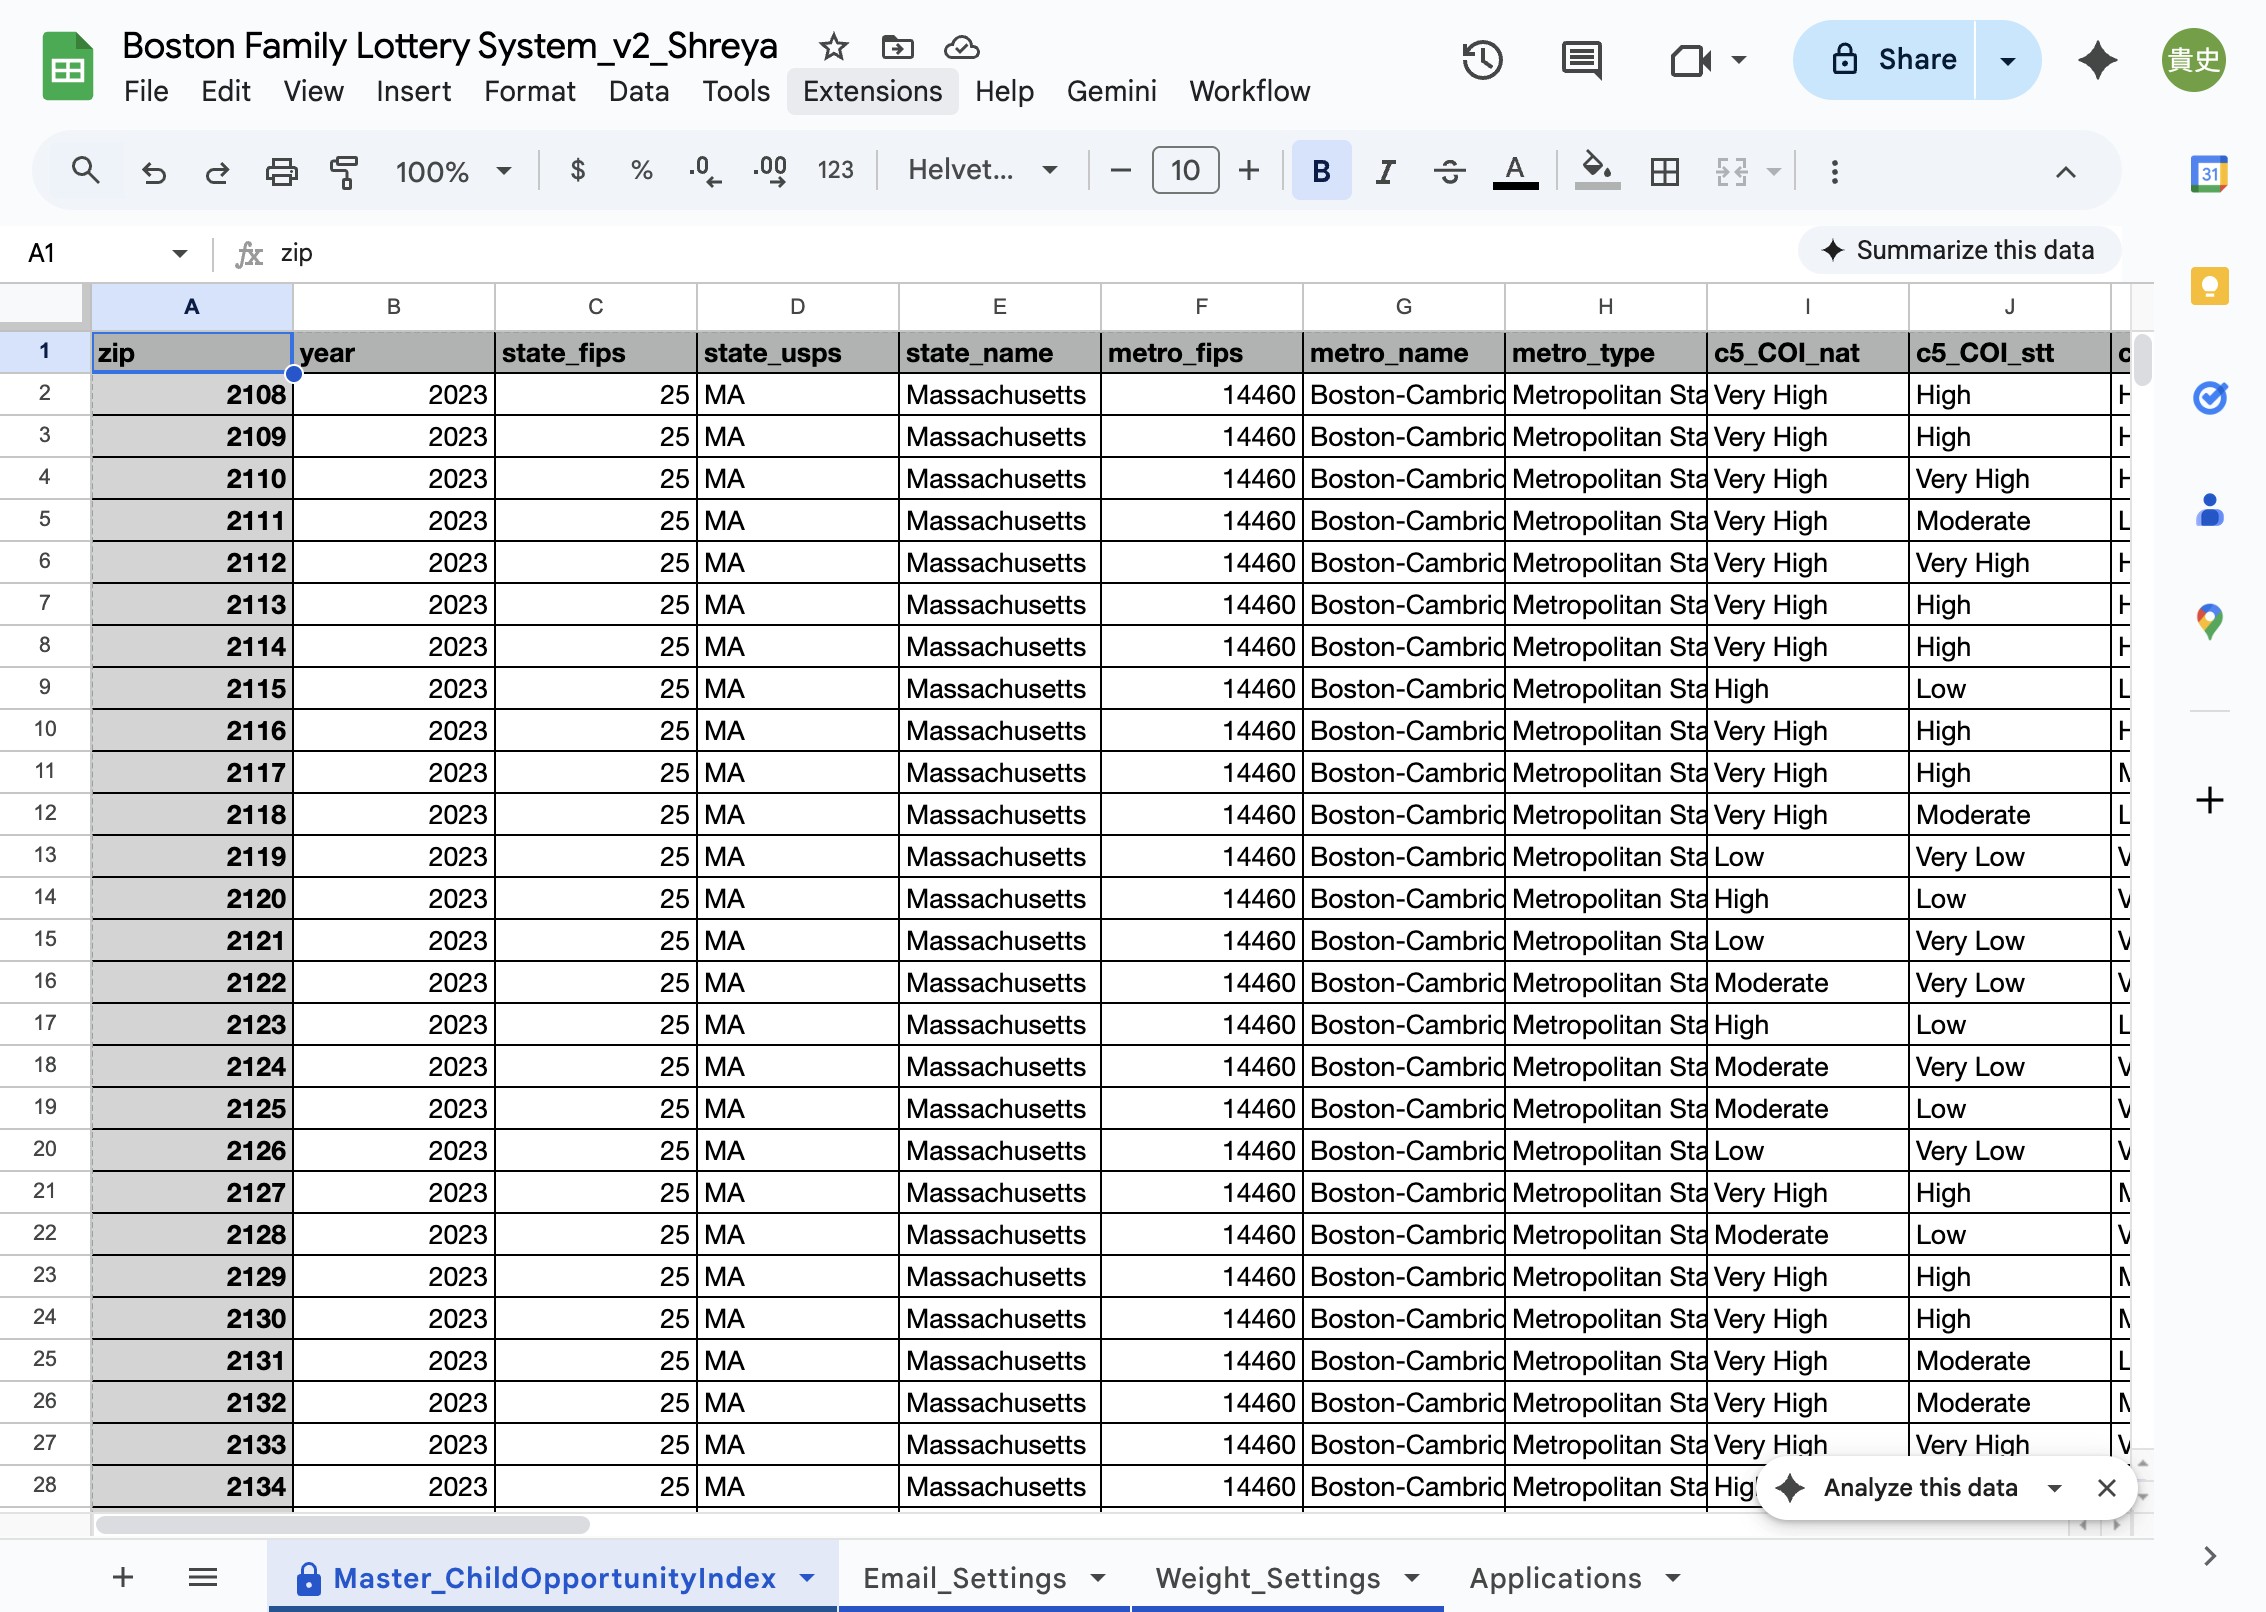2266x1612 pixels.
Task: Format as percent
Action: (x=641, y=170)
